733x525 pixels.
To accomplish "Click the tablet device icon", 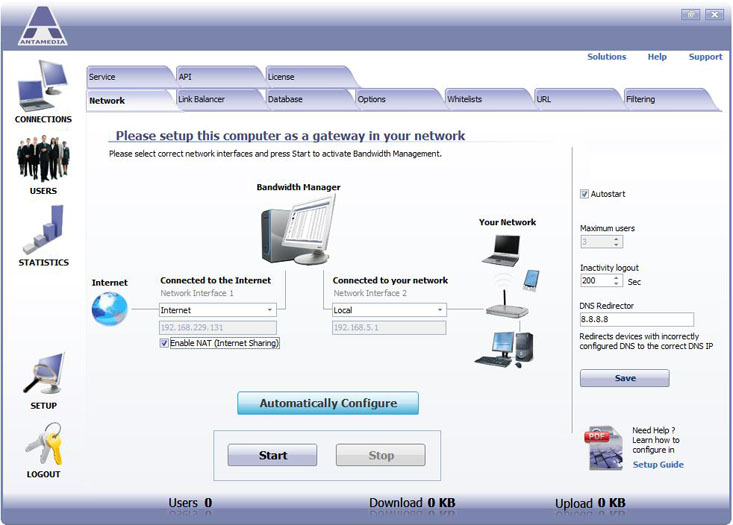I will click(x=531, y=280).
